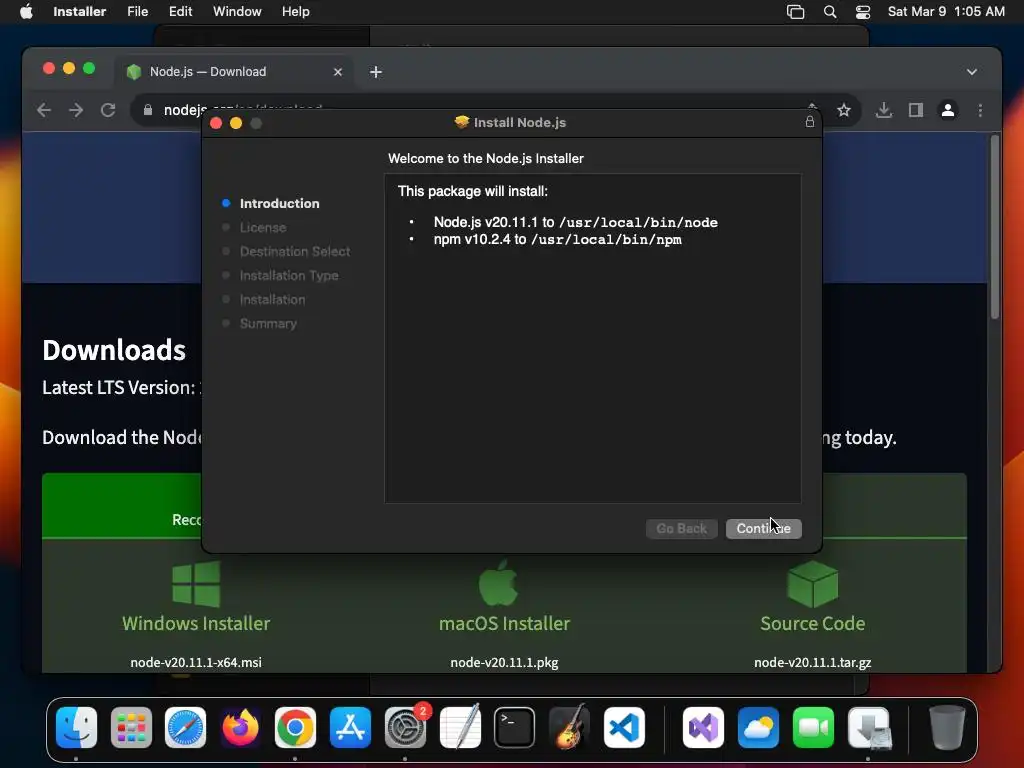The image size is (1024, 768).
Task: Open the Window menu
Action: [x=237, y=12]
